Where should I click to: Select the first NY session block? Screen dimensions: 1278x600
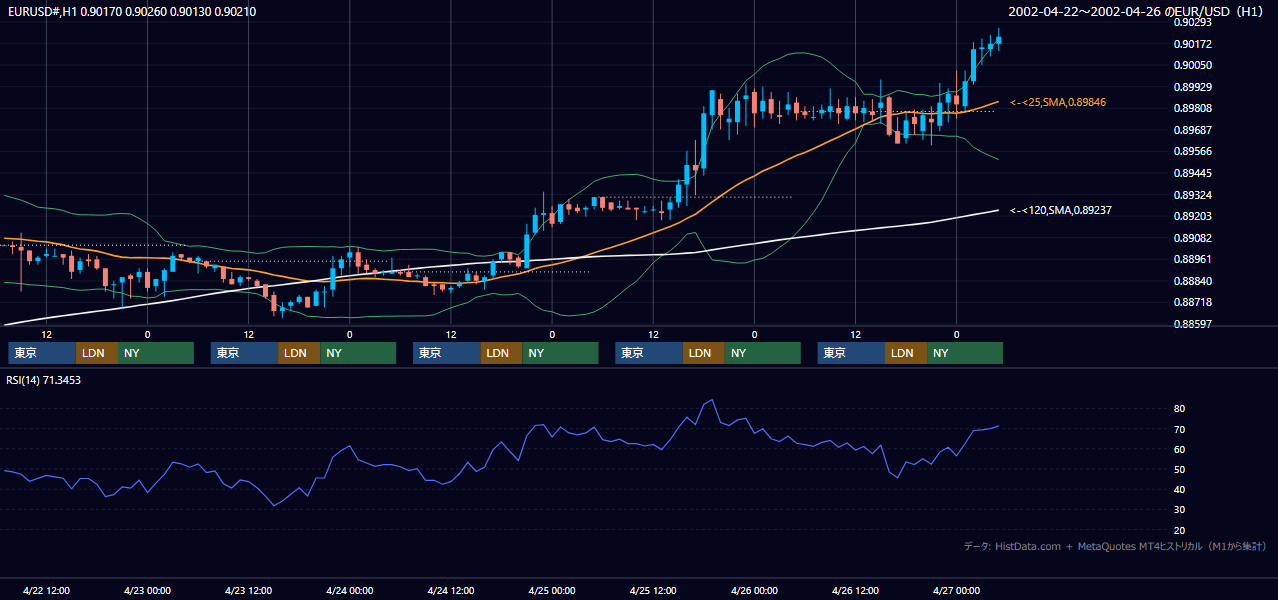(156, 353)
